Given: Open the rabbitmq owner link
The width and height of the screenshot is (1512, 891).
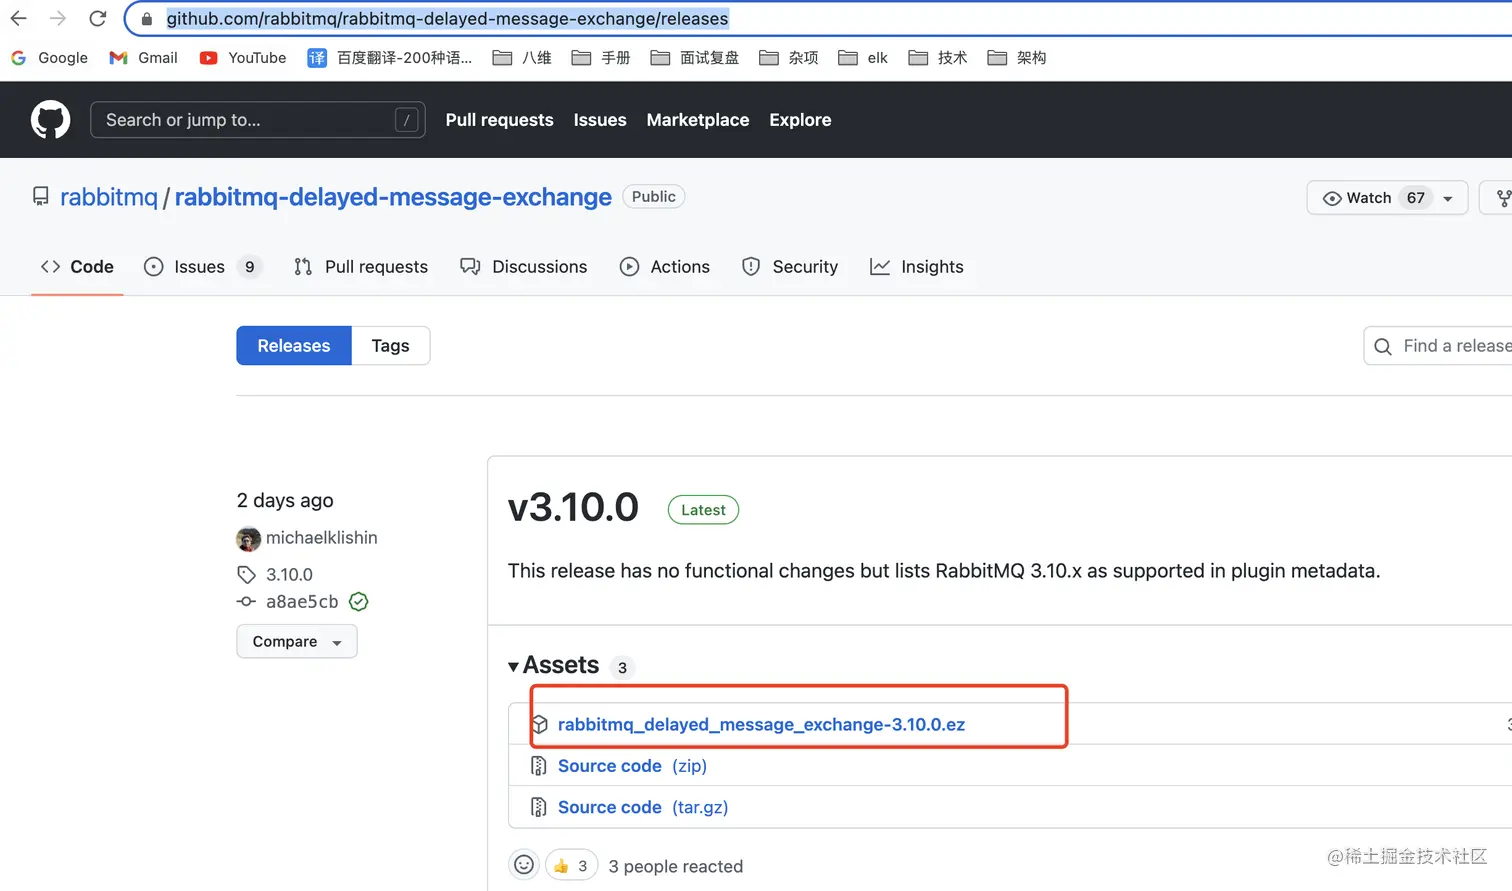Looking at the screenshot, I should click(109, 197).
